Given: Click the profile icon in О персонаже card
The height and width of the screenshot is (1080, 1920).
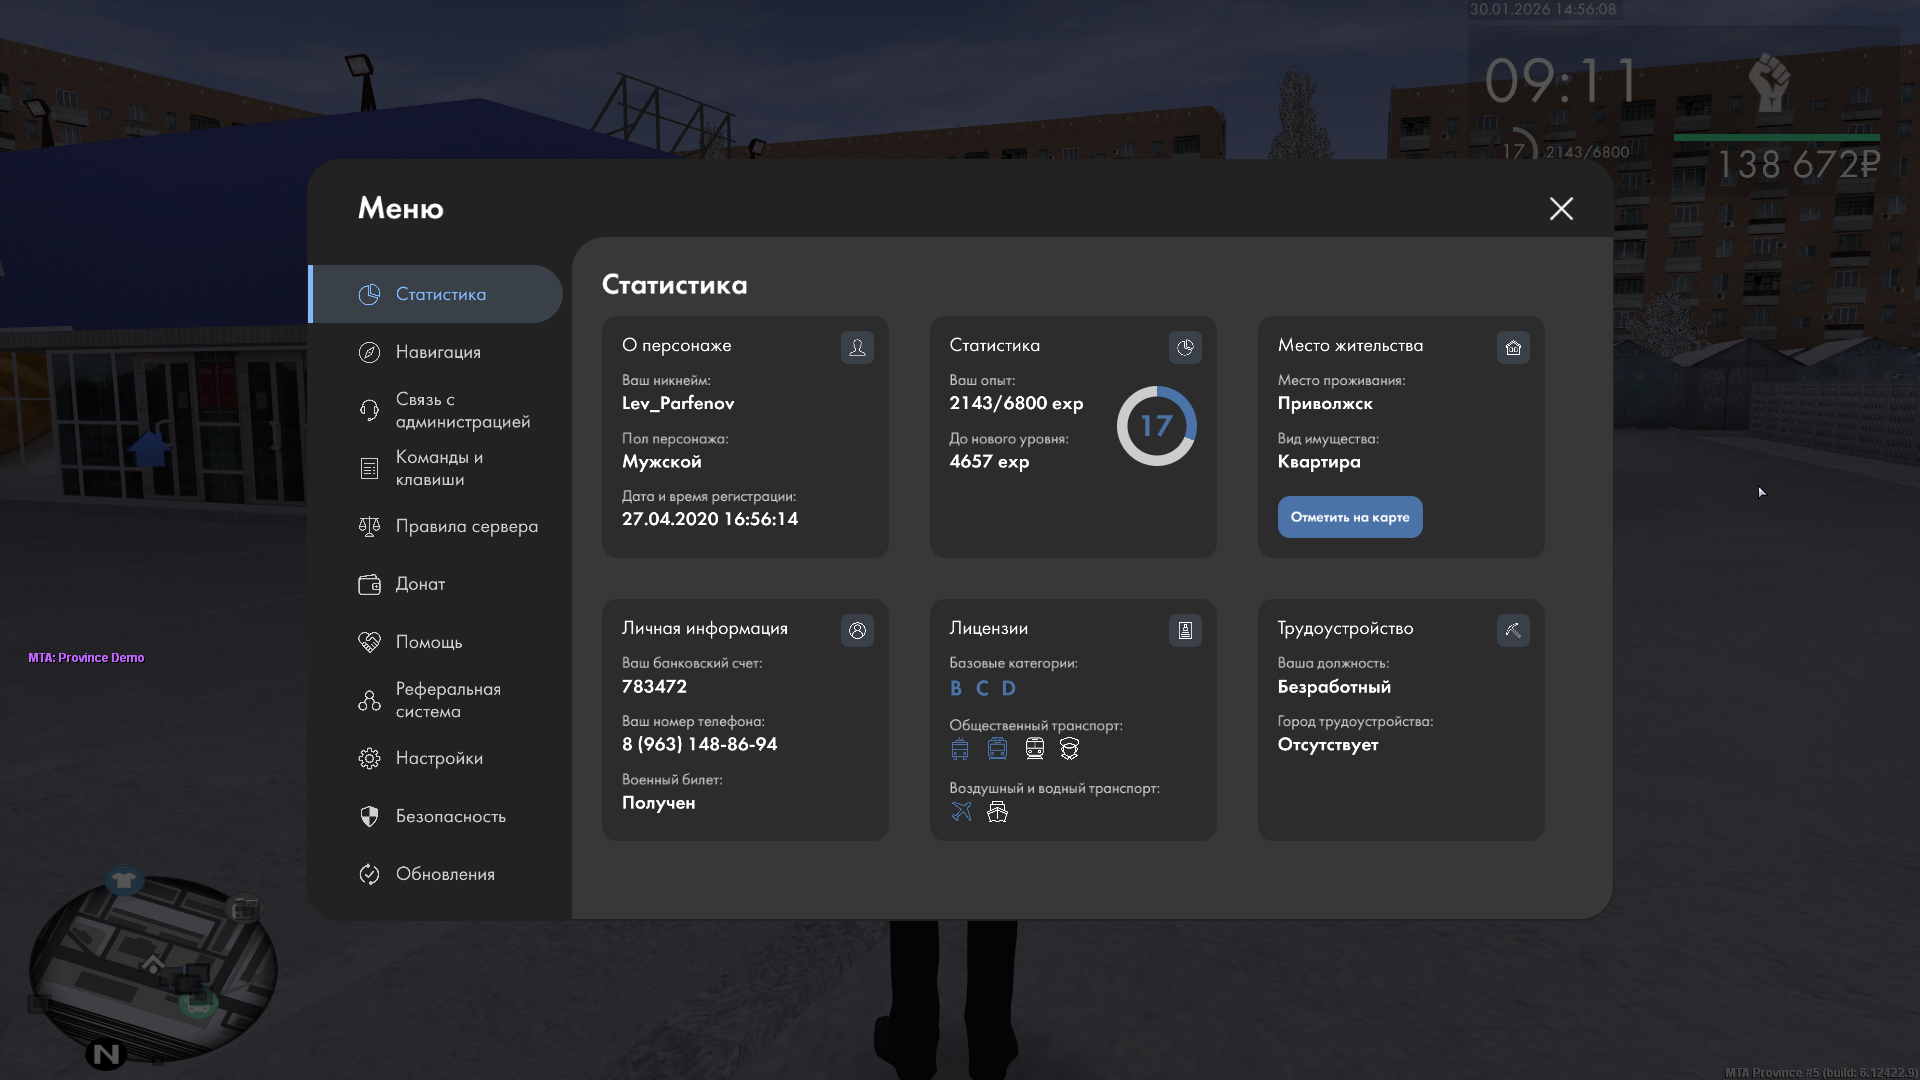Looking at the screenshot, I should (857, 347).
